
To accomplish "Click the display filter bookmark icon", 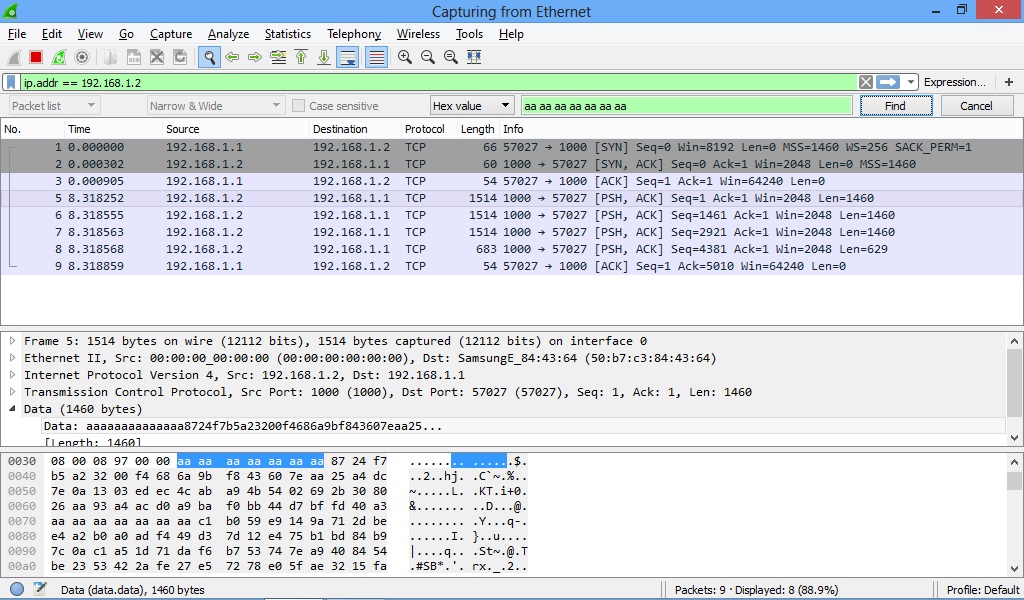I will tap(11, 82).
